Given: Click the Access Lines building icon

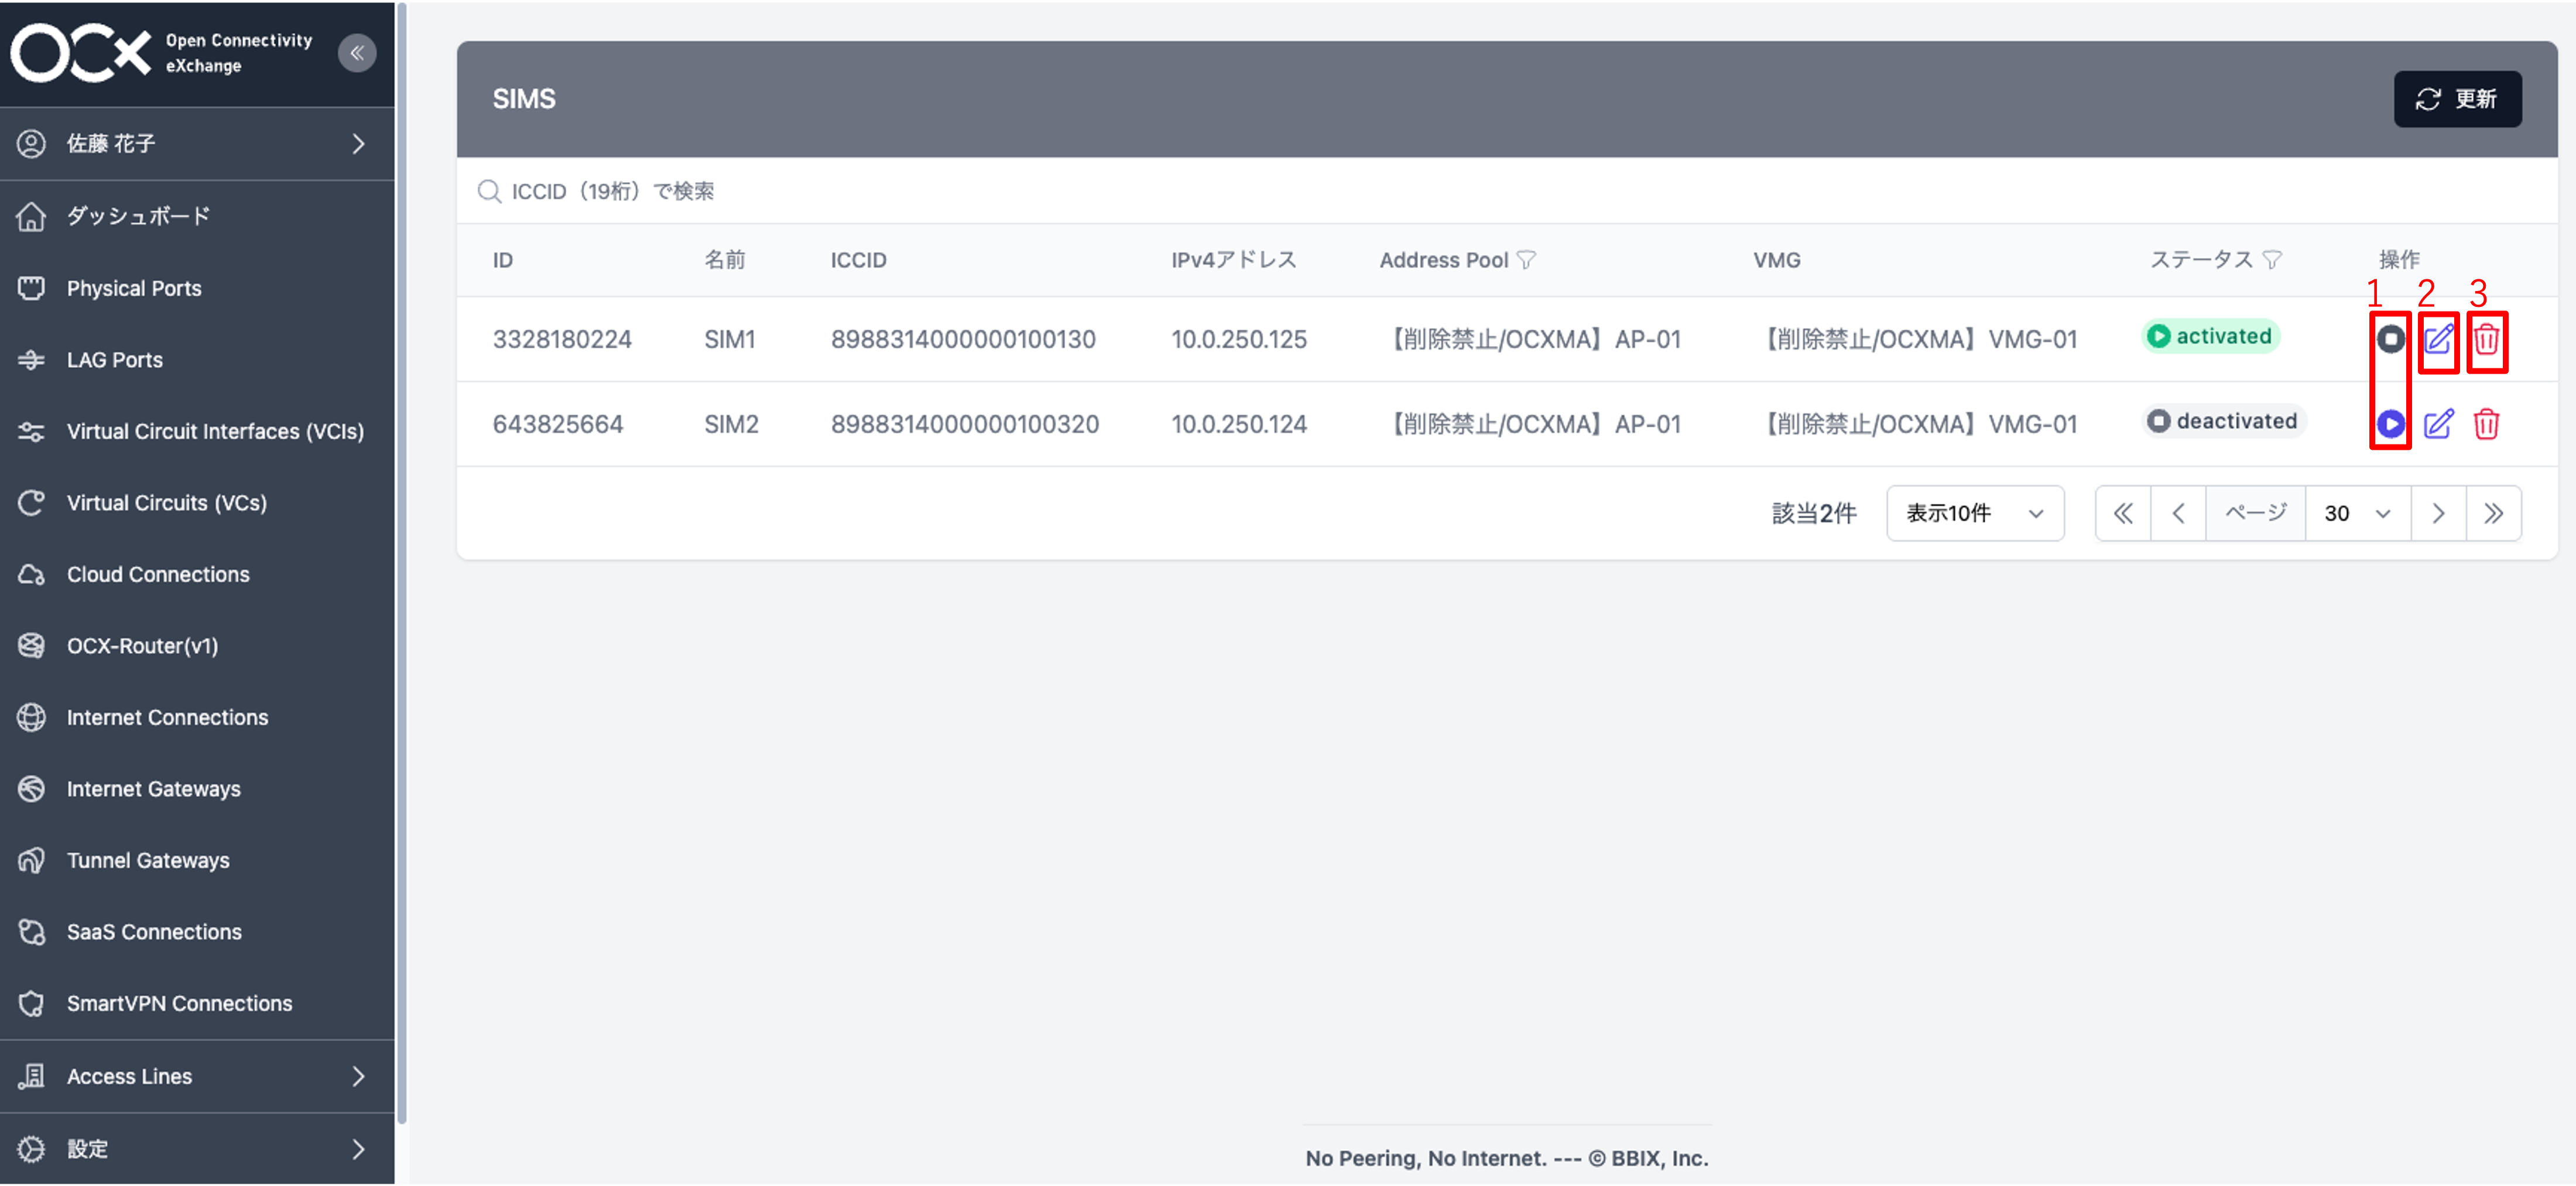Looking at the screenshot, I should click(31, 1076).
